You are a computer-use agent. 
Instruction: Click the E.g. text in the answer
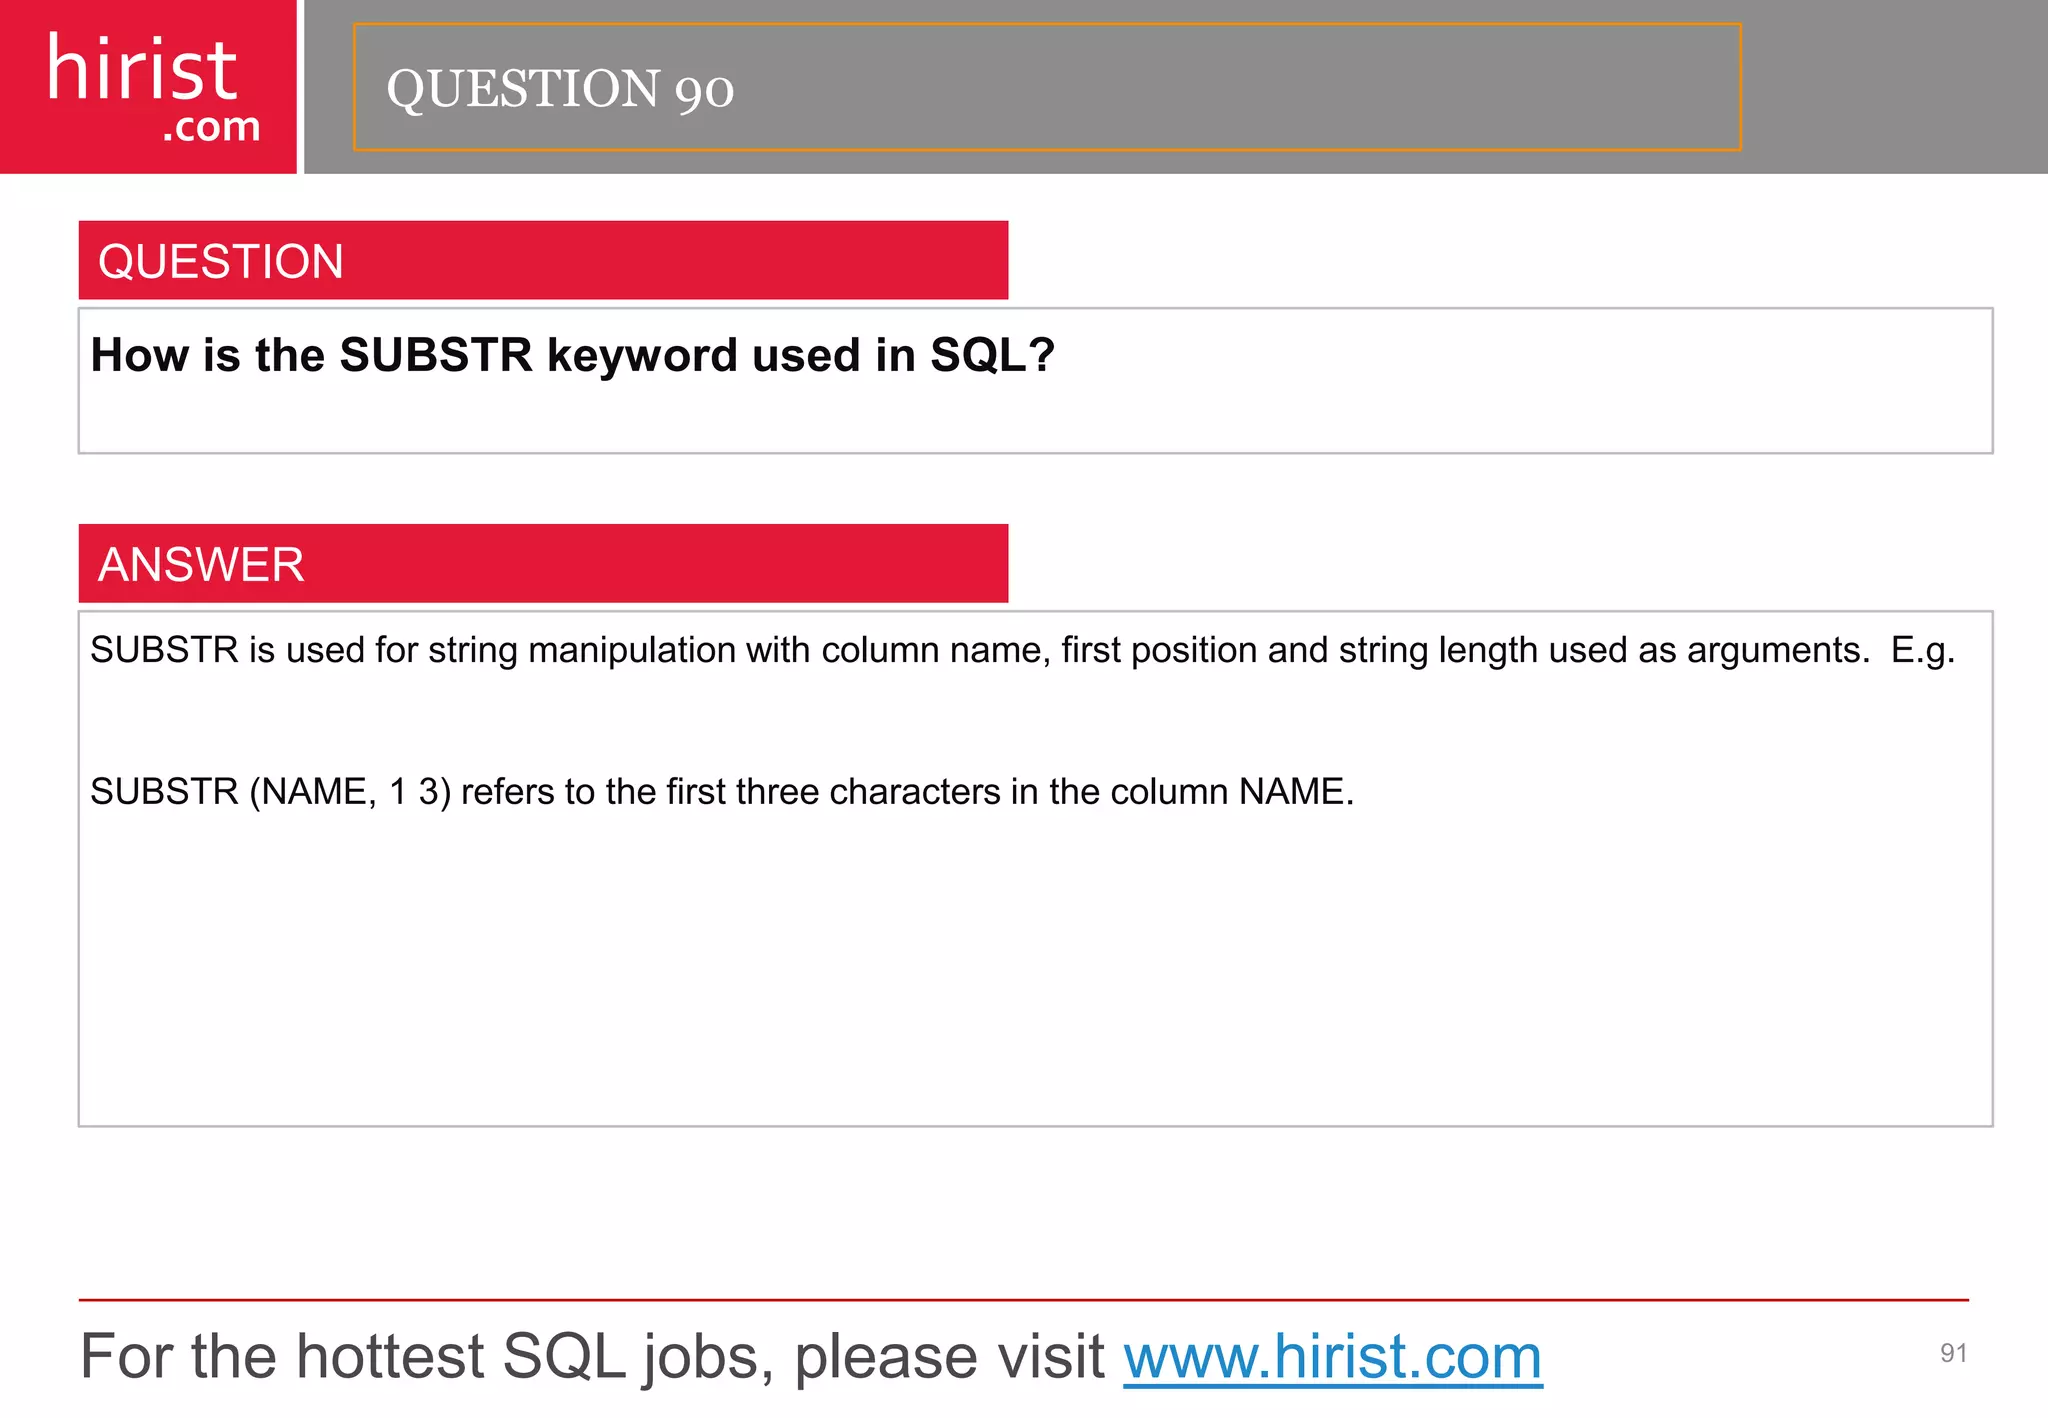coord(1923,651)
